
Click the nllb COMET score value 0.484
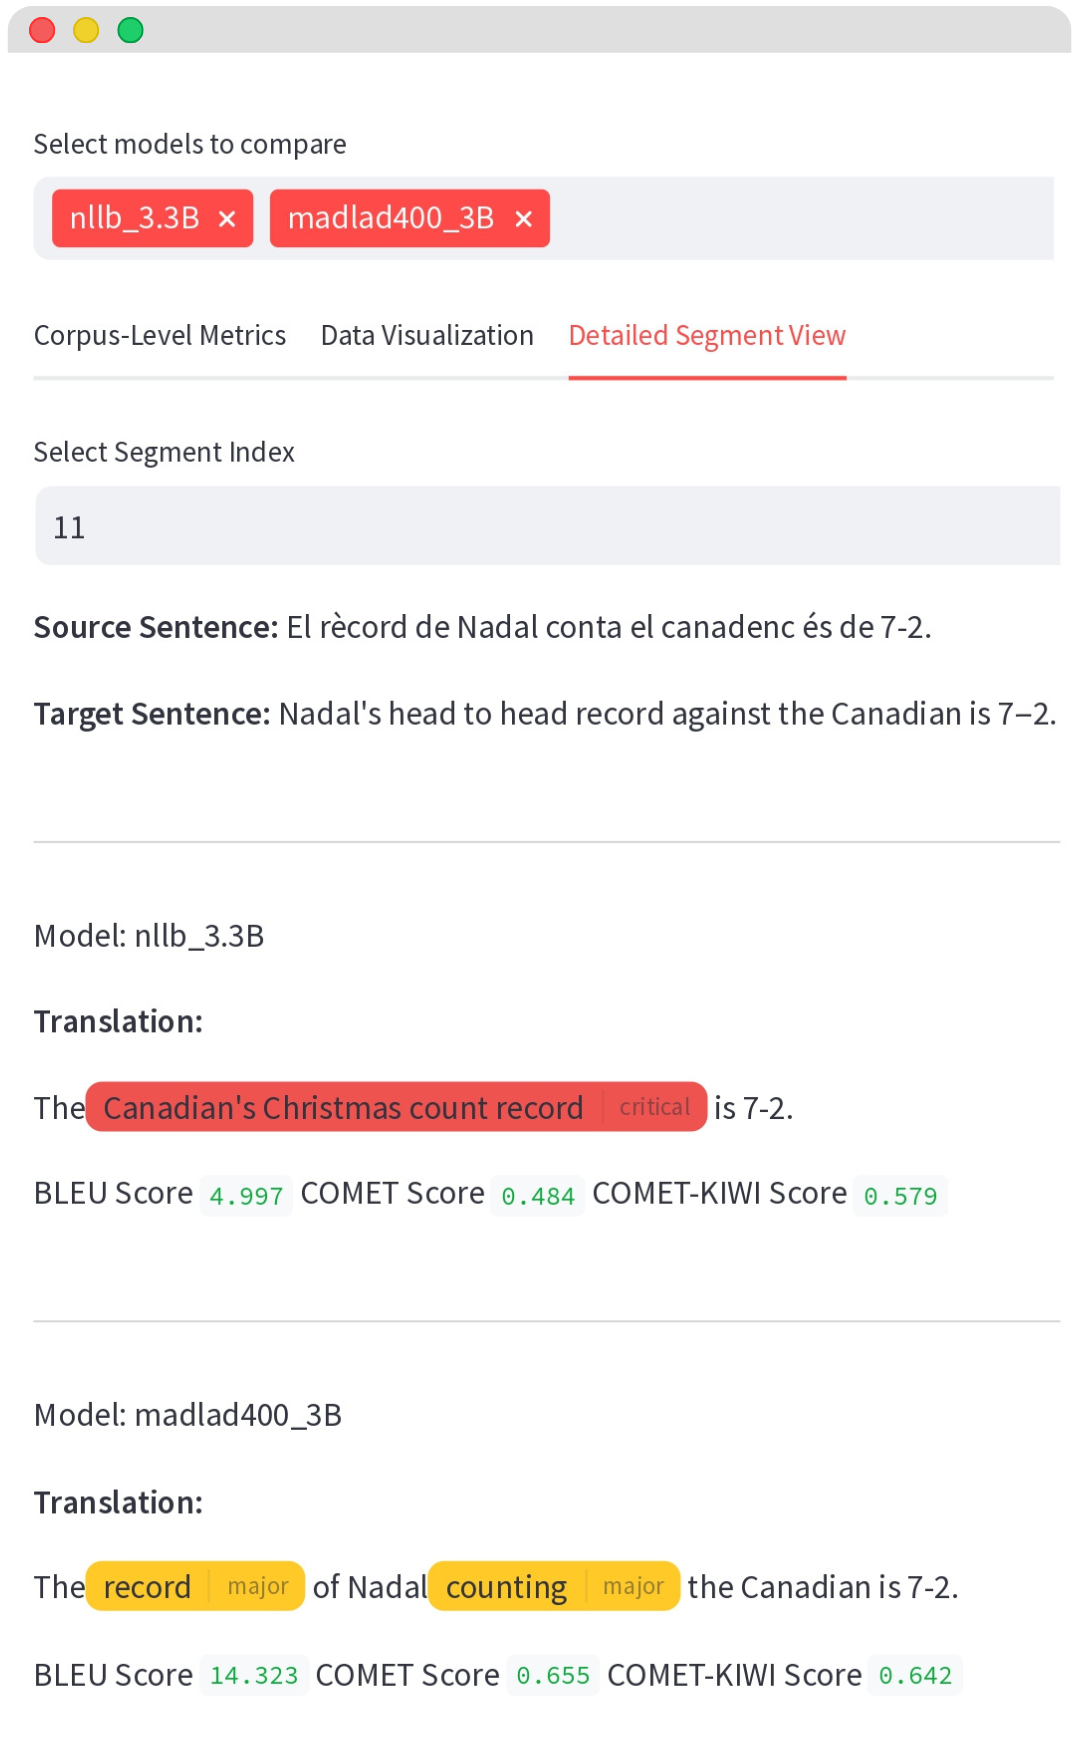(538, 1196)
